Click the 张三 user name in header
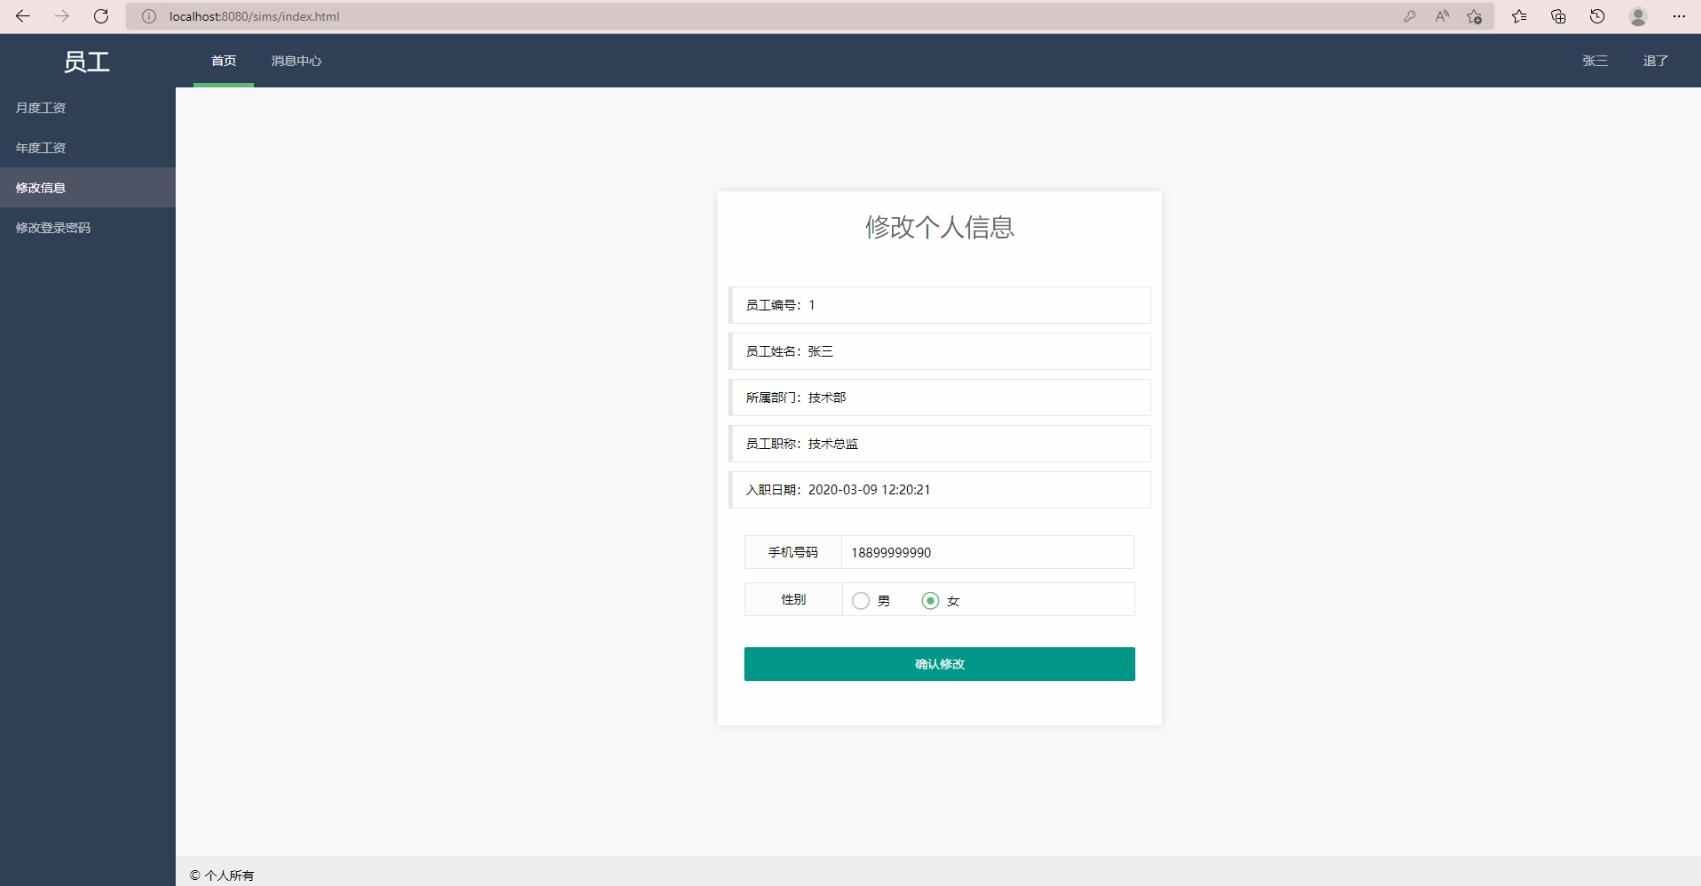Viewport: 1701px width, 886px height. tap(1595, 61)
